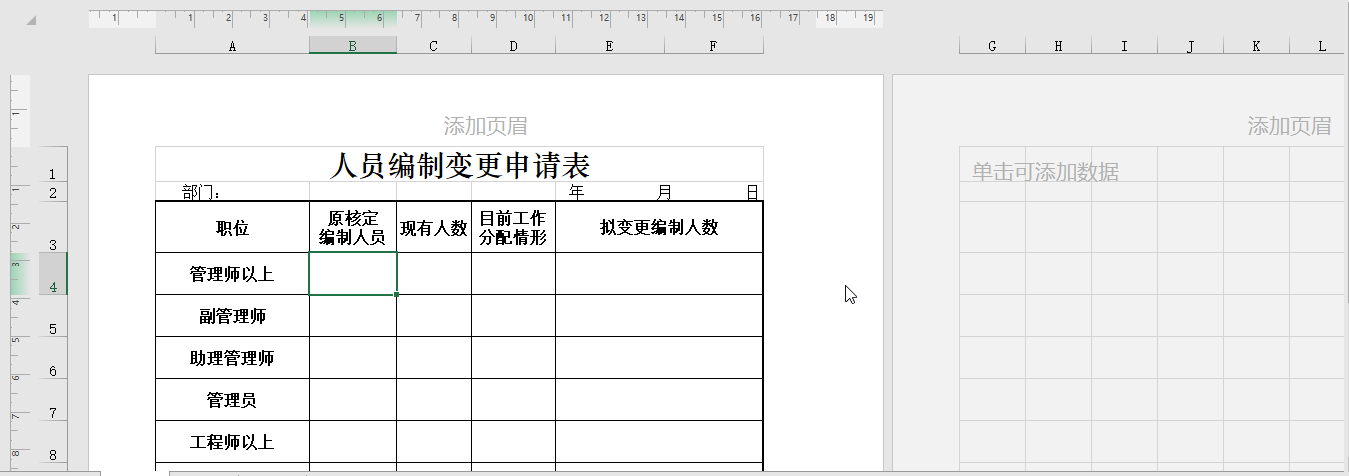
Task: Click the fill handle of the selected cell
Action: click(x=397, y=295)
